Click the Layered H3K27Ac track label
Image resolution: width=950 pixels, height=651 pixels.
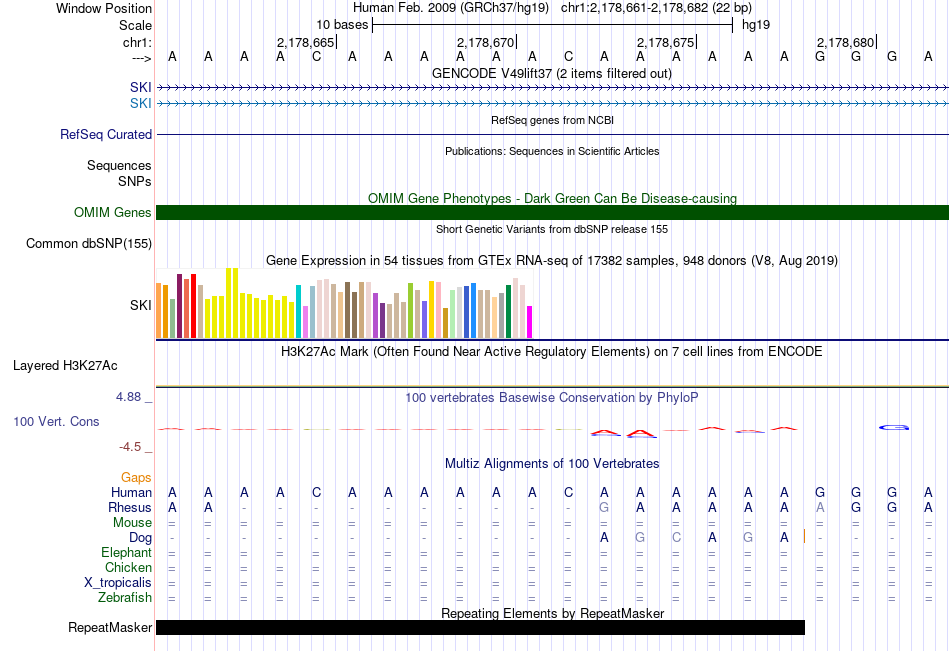pyautogui.click(x=65, y=366)
